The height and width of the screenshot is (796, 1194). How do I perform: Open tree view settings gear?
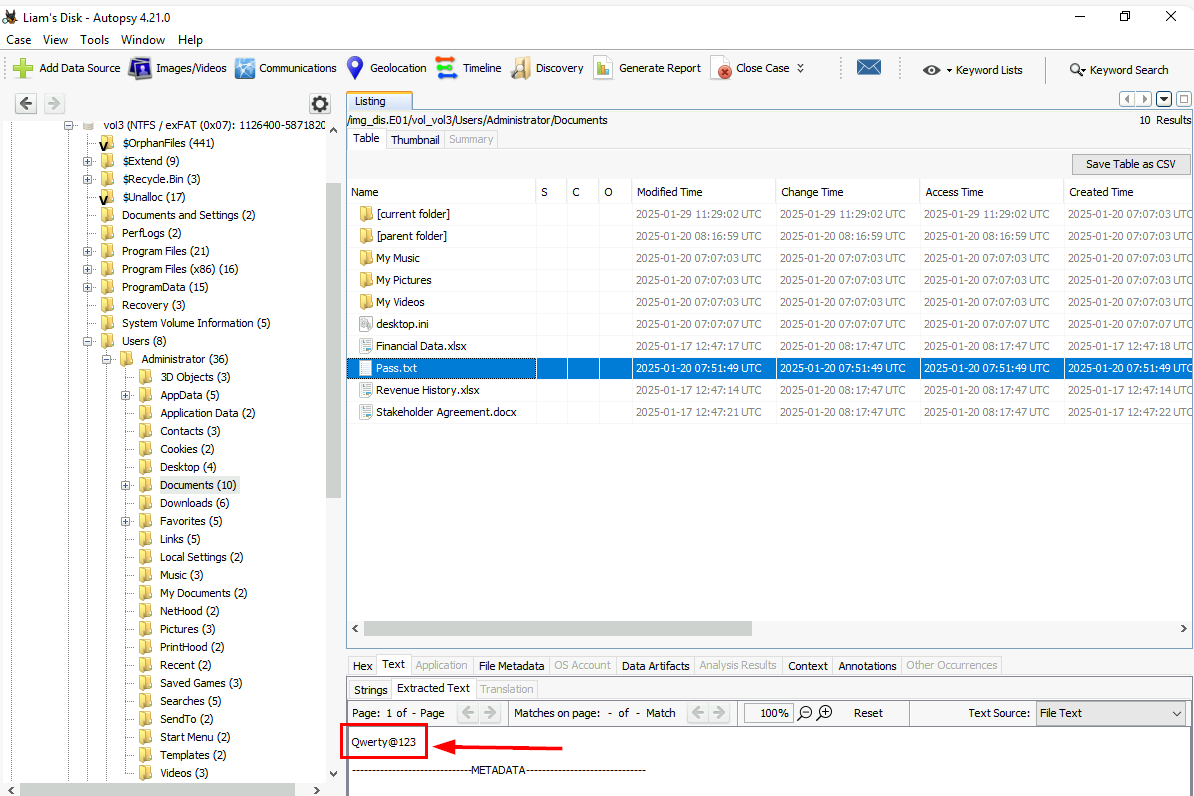click(320, 104)
